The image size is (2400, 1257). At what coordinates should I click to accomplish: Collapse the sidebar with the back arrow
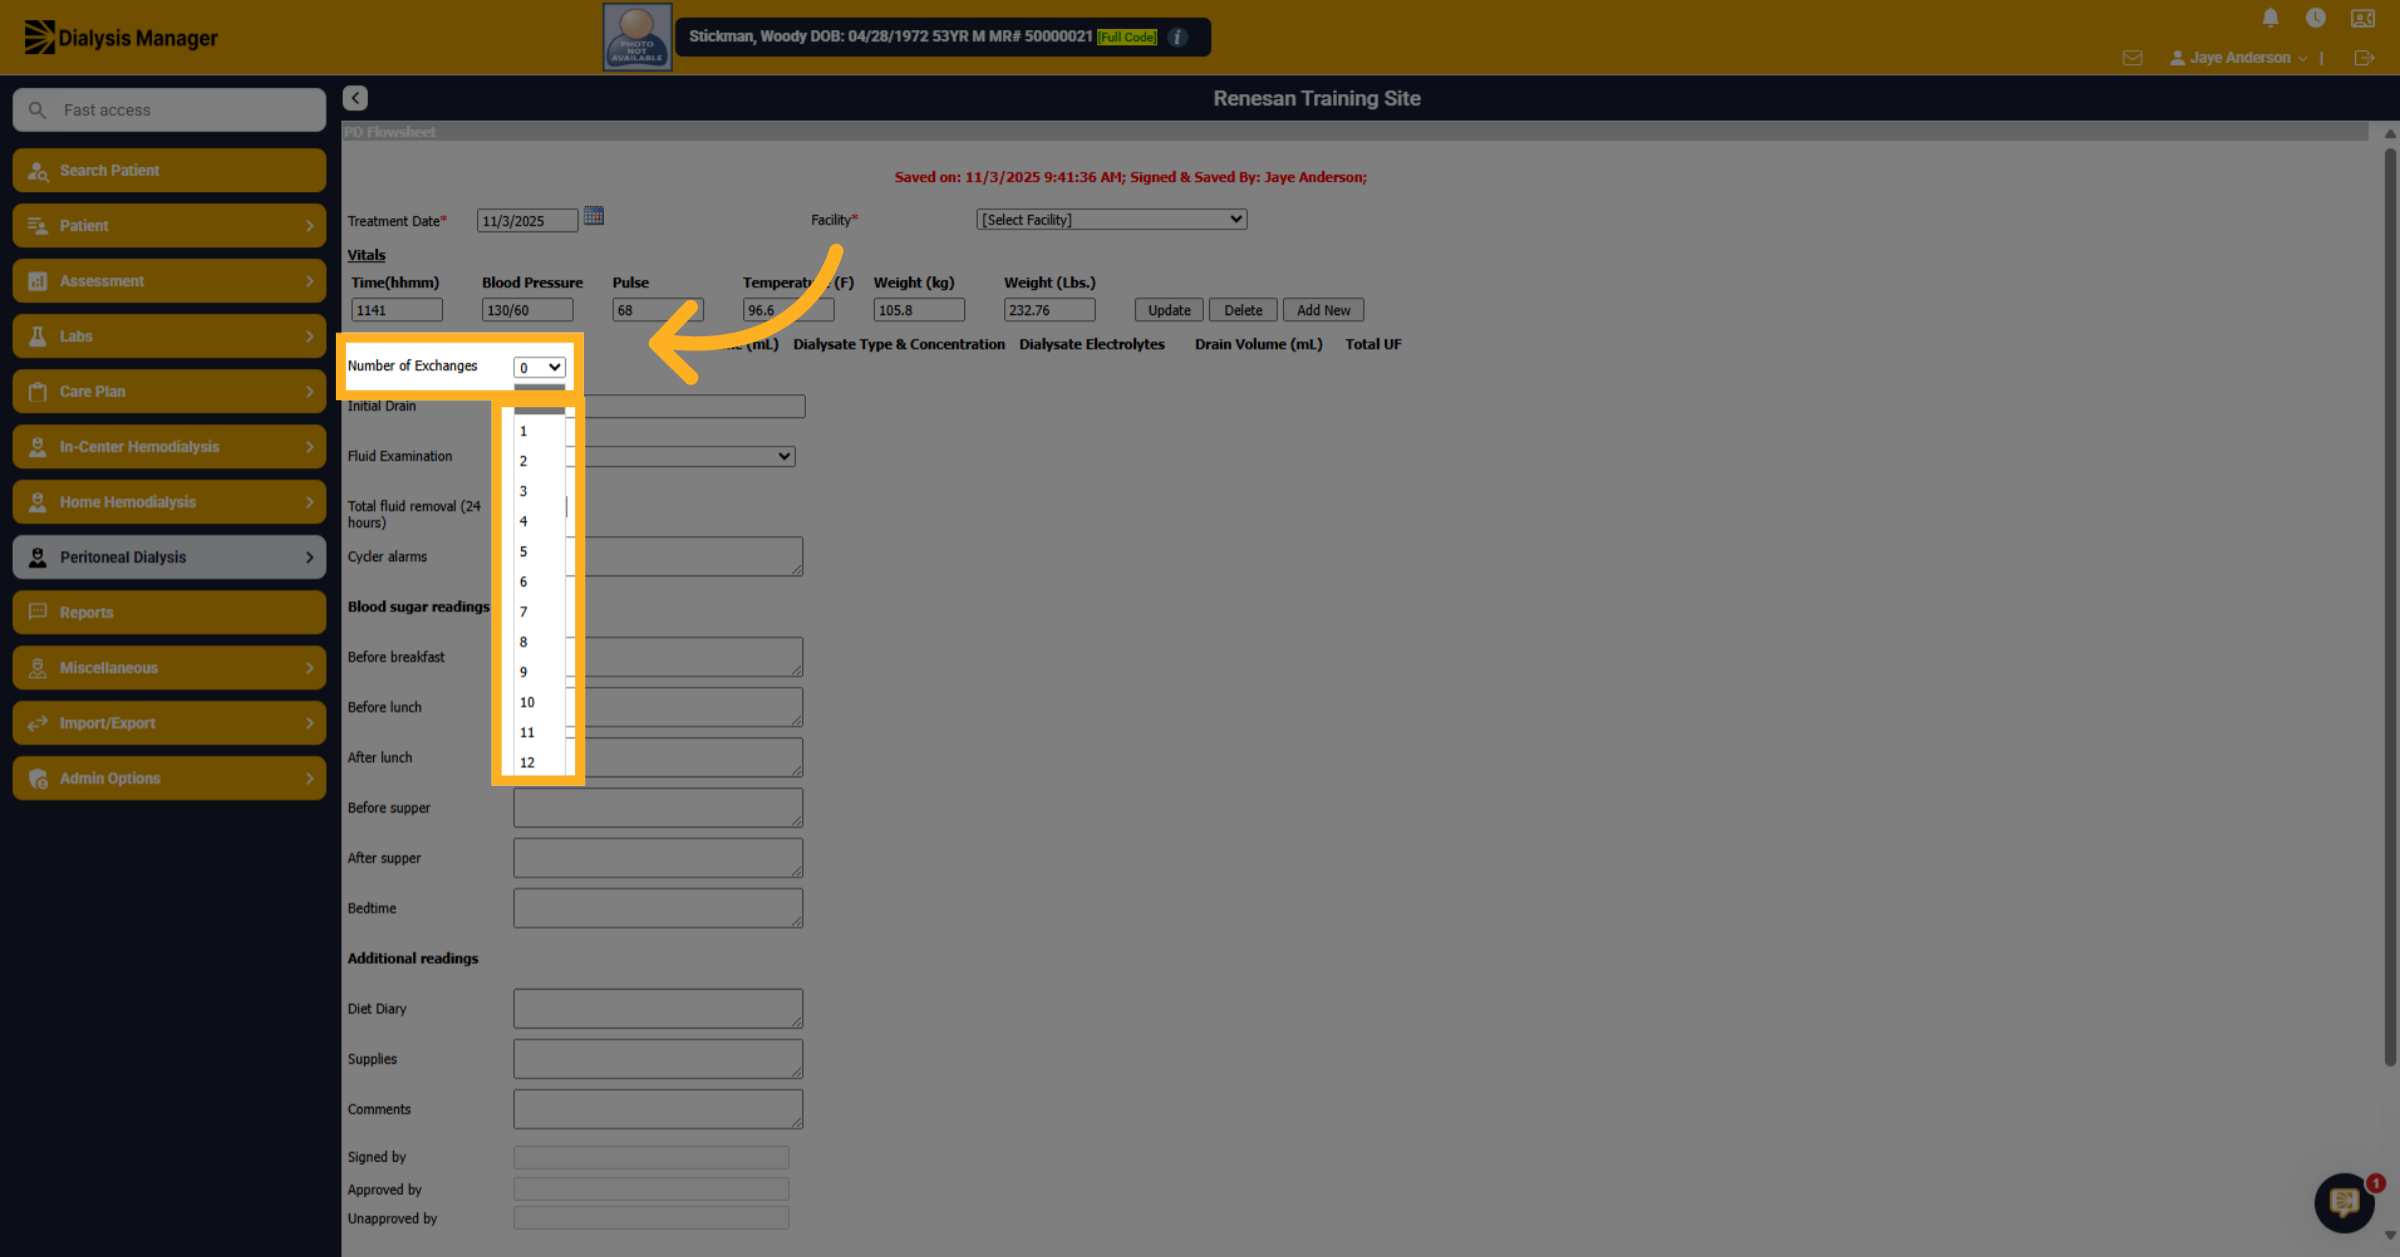click(355, 98)
